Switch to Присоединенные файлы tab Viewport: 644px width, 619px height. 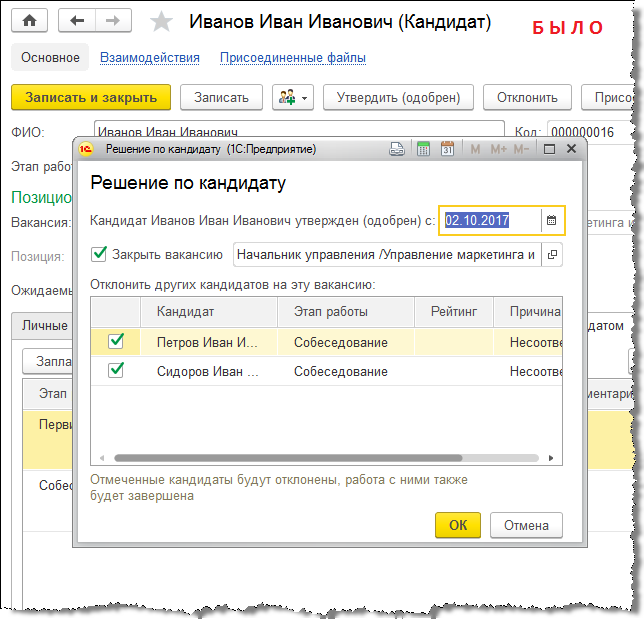(292, 58)
